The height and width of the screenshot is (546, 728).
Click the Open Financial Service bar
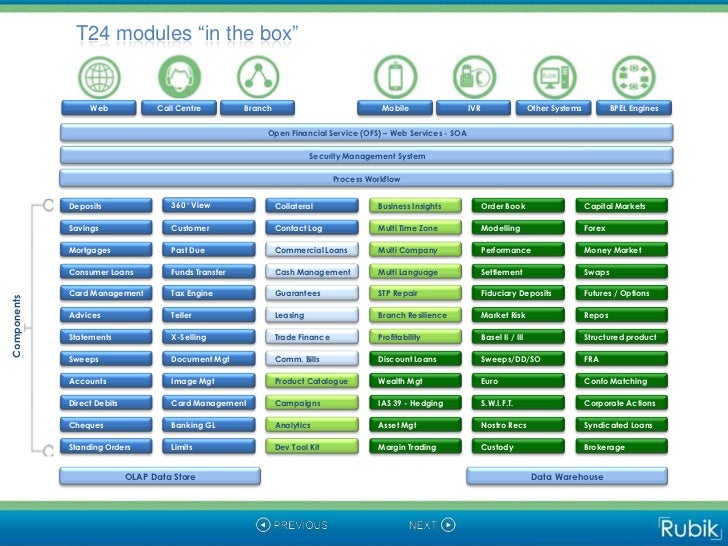tap(366, 133)
